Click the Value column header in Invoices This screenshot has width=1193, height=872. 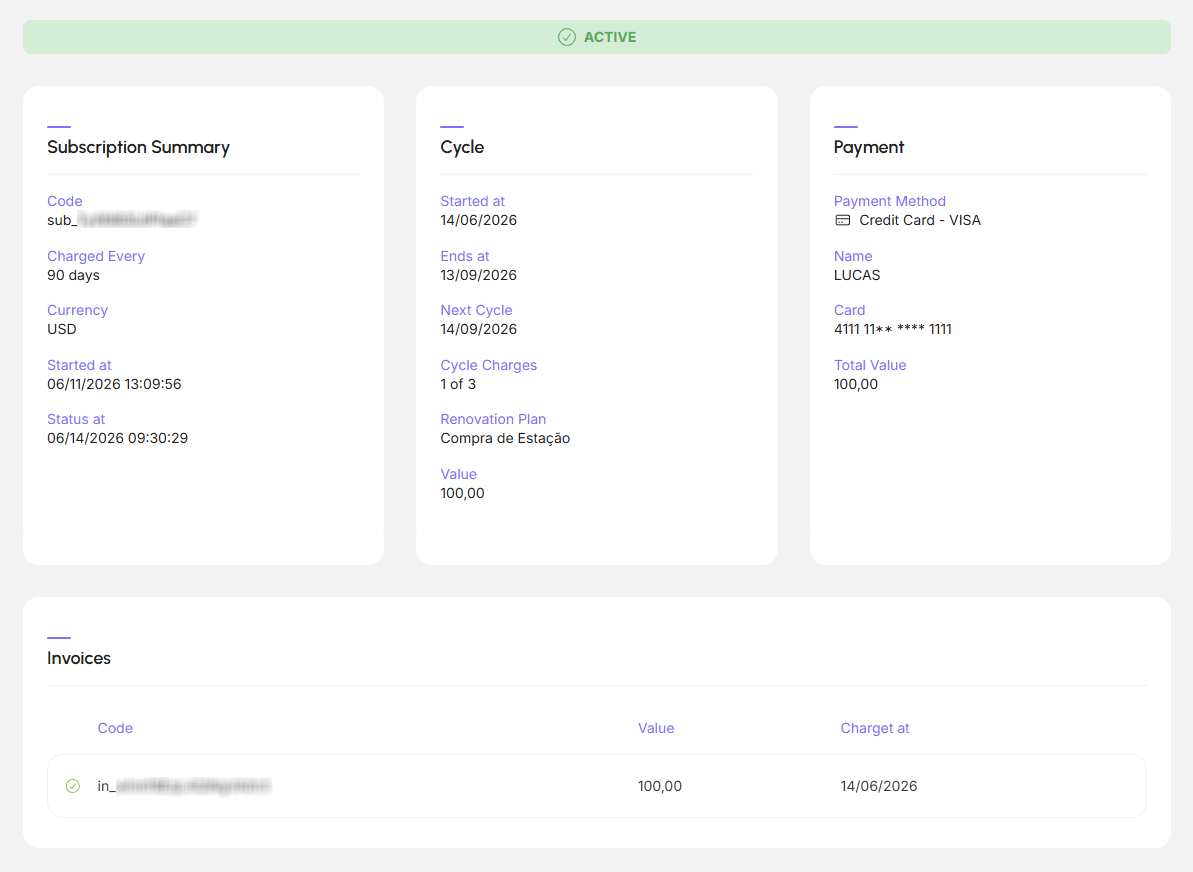(x=656, y=728)
